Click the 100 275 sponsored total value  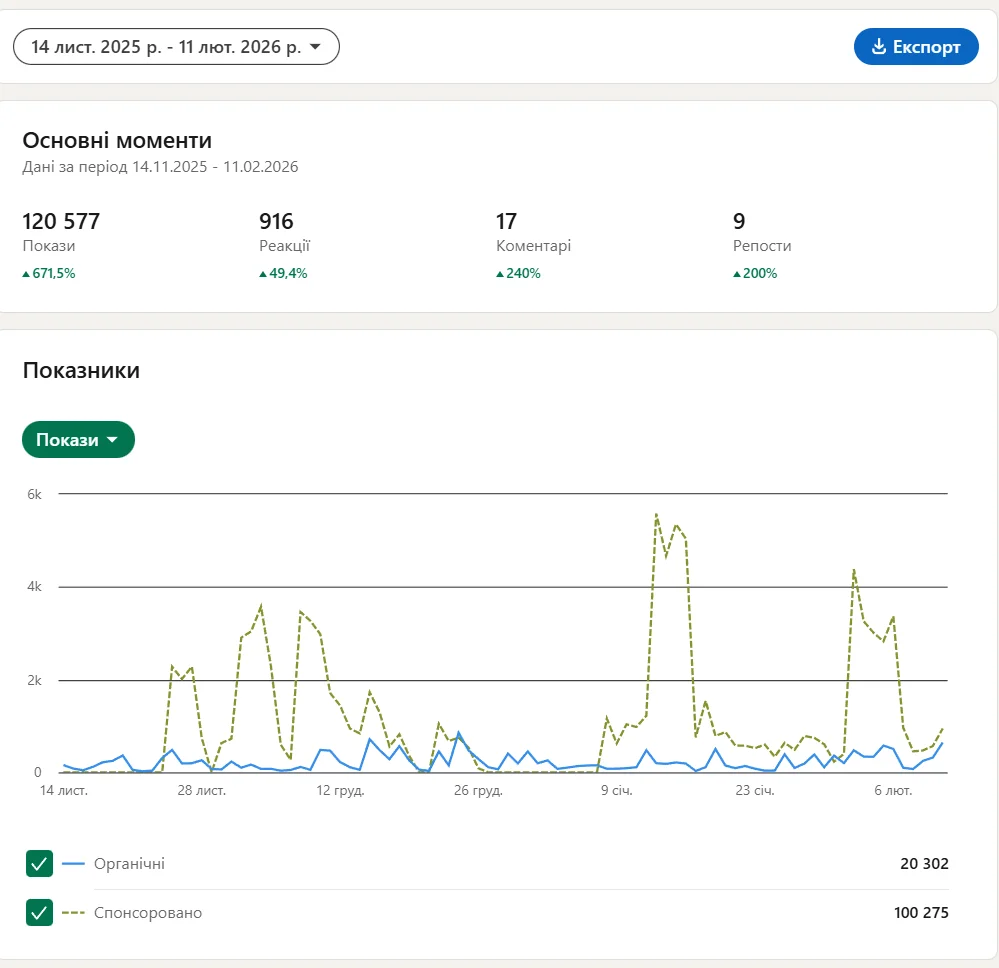point(920,913)
